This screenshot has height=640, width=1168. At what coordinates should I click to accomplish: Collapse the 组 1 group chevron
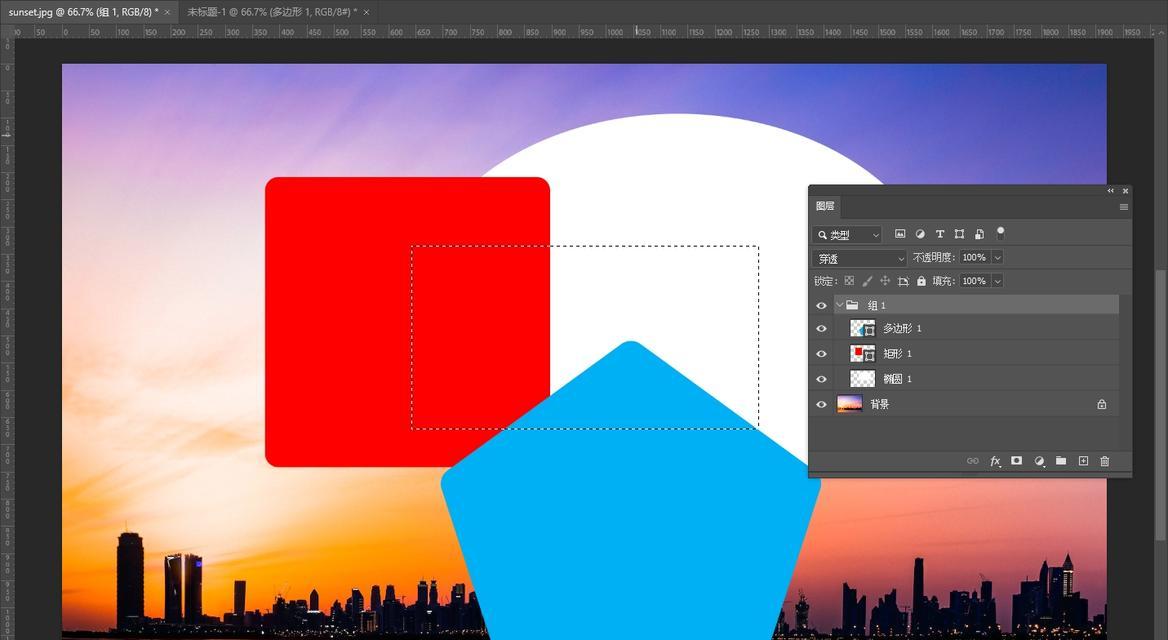point(840,305)
